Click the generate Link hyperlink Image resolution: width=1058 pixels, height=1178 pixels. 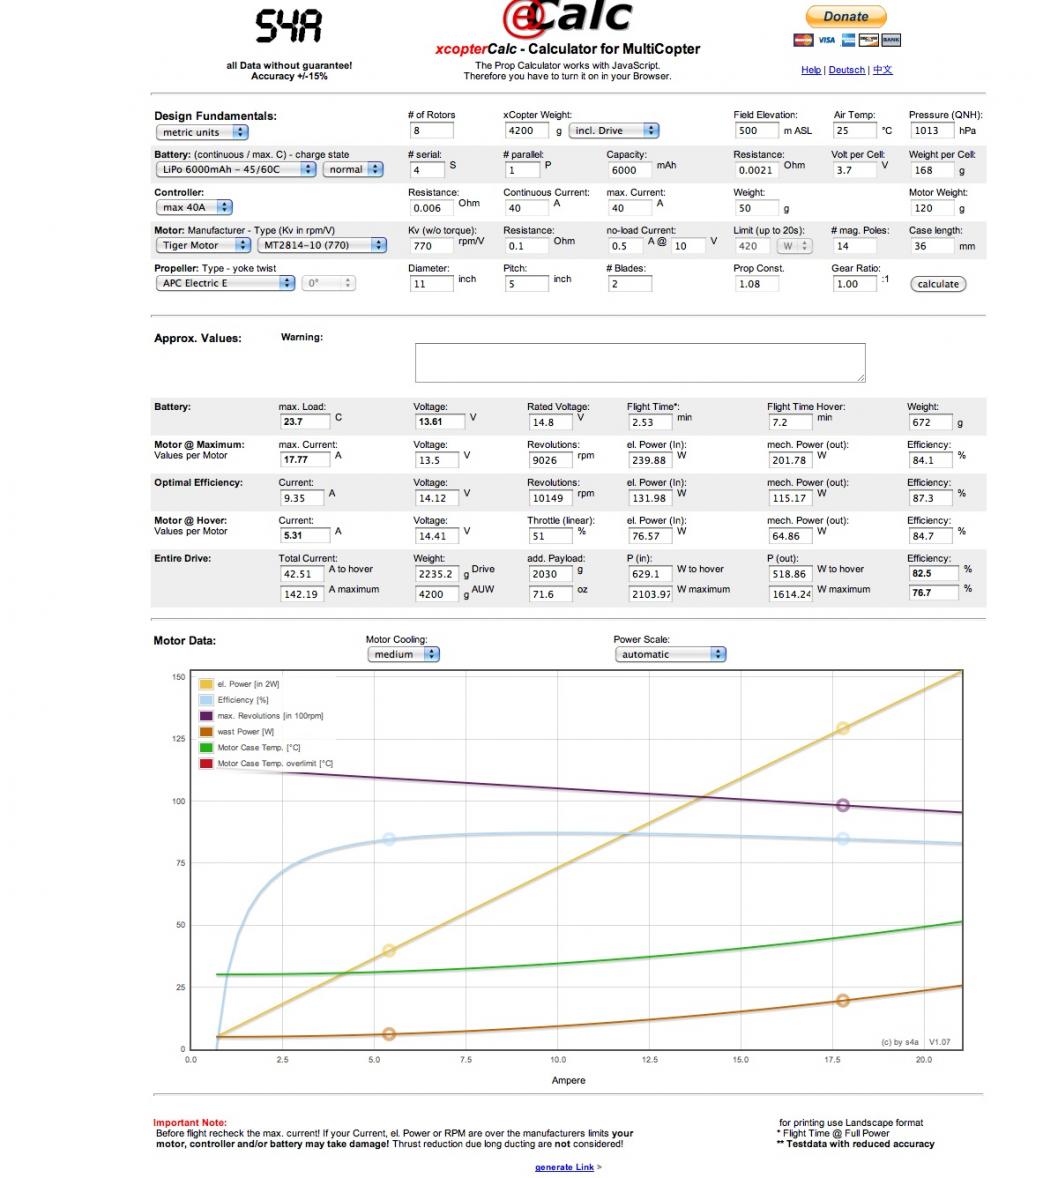point(564,1167)
